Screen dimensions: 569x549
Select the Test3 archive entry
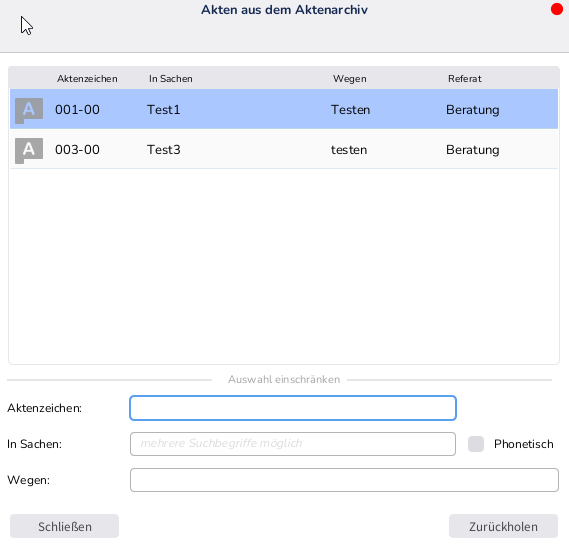pyautogui.click(x=284, y=149)
